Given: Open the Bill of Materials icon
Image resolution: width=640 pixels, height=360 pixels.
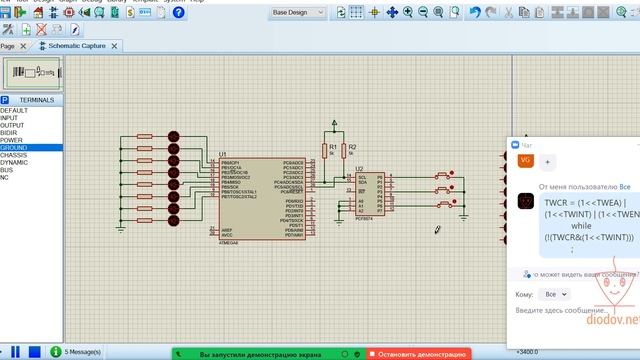Looking at the screenshot, I should (130, 12).
